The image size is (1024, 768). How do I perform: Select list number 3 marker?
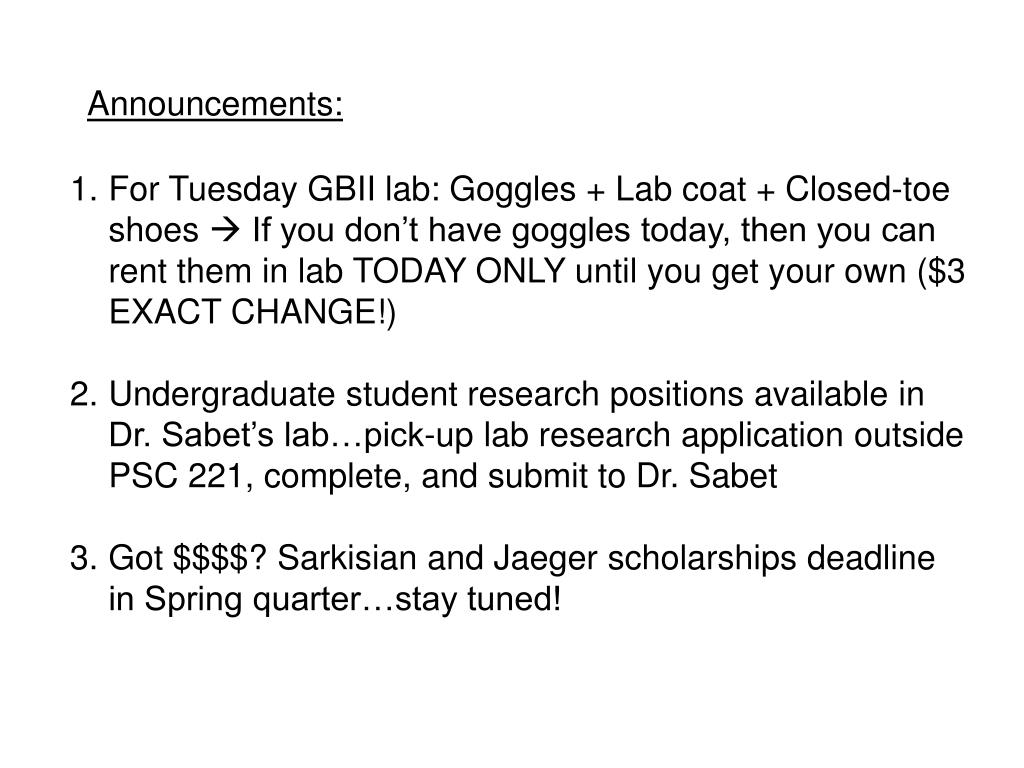click(x=84, y=558)
